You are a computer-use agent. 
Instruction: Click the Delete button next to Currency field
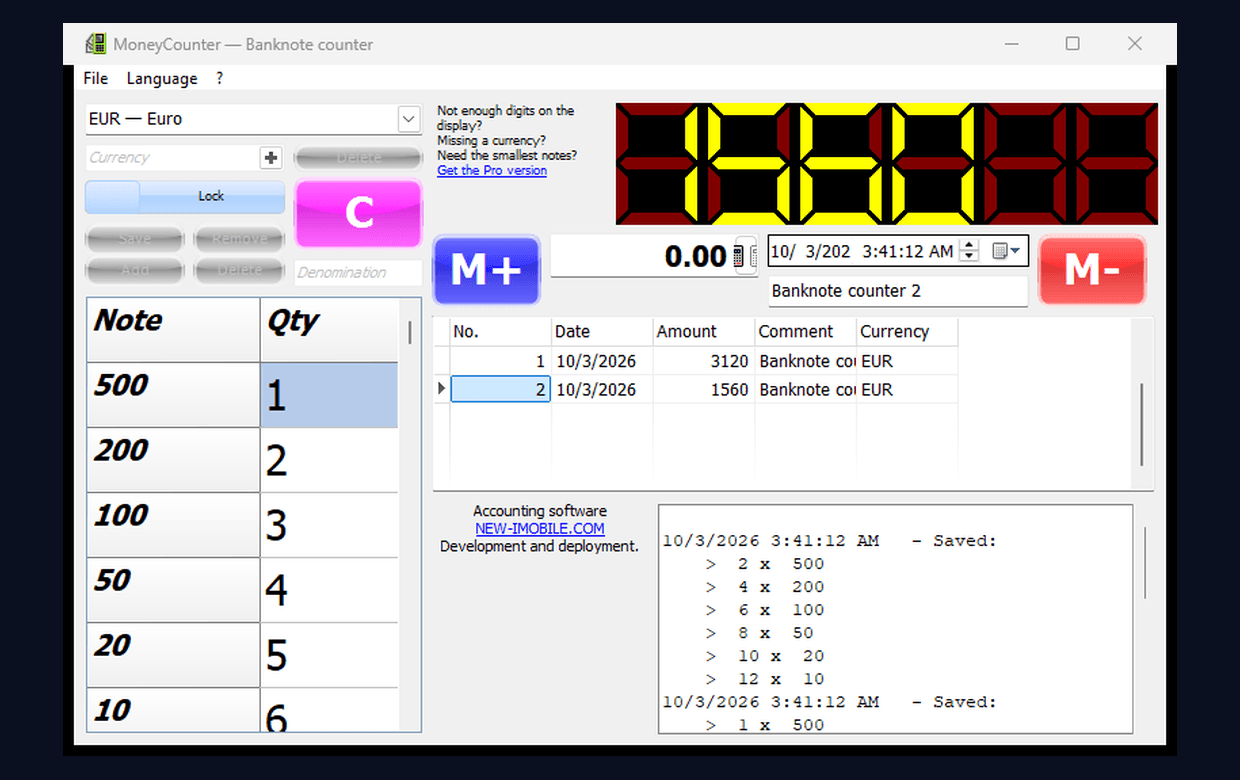[359, 158]
